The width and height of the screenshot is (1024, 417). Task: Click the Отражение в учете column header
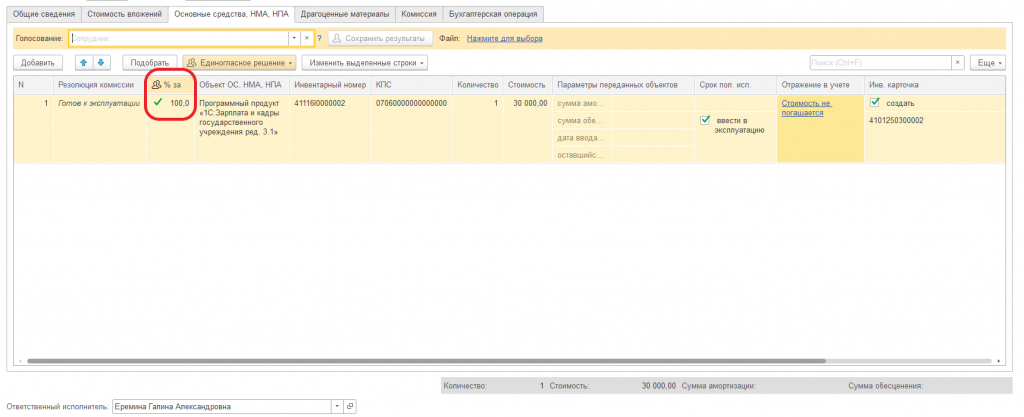tap(820, 85)
